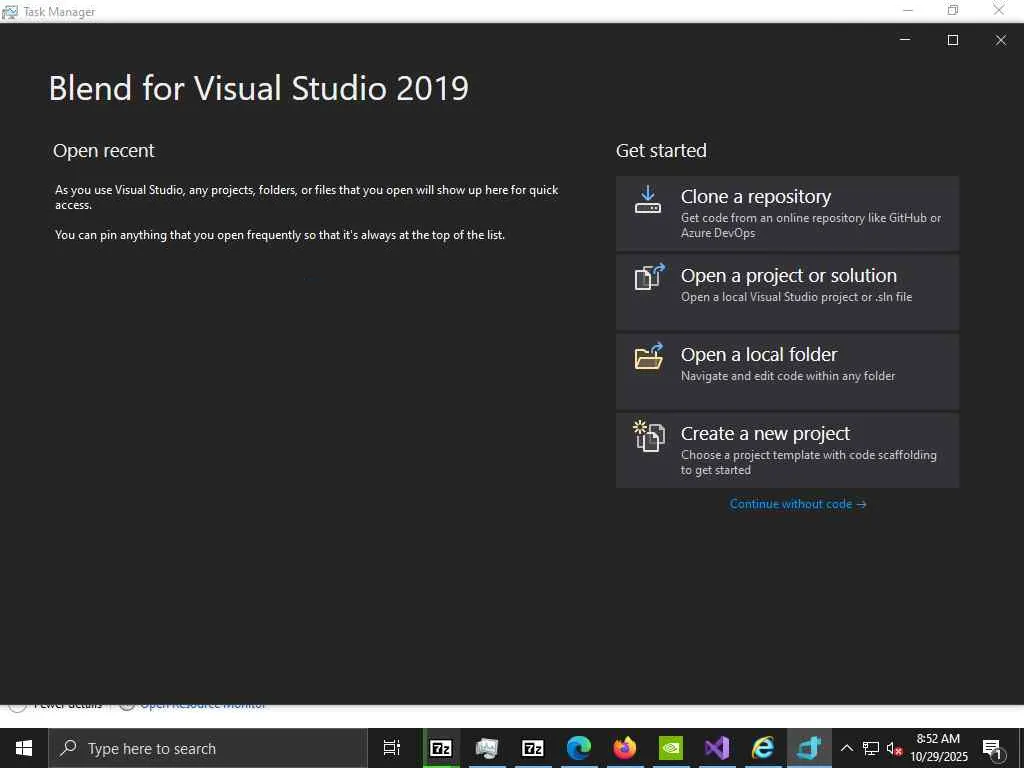1024x768 pixels.
Task: Open Firefox from the taskbar
Action: coord(625,748)
